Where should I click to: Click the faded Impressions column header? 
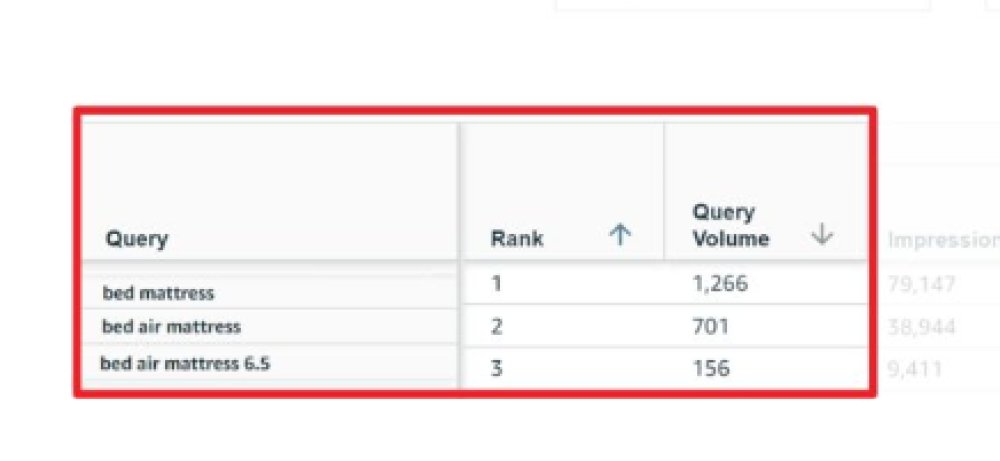[x=943, y=240]
